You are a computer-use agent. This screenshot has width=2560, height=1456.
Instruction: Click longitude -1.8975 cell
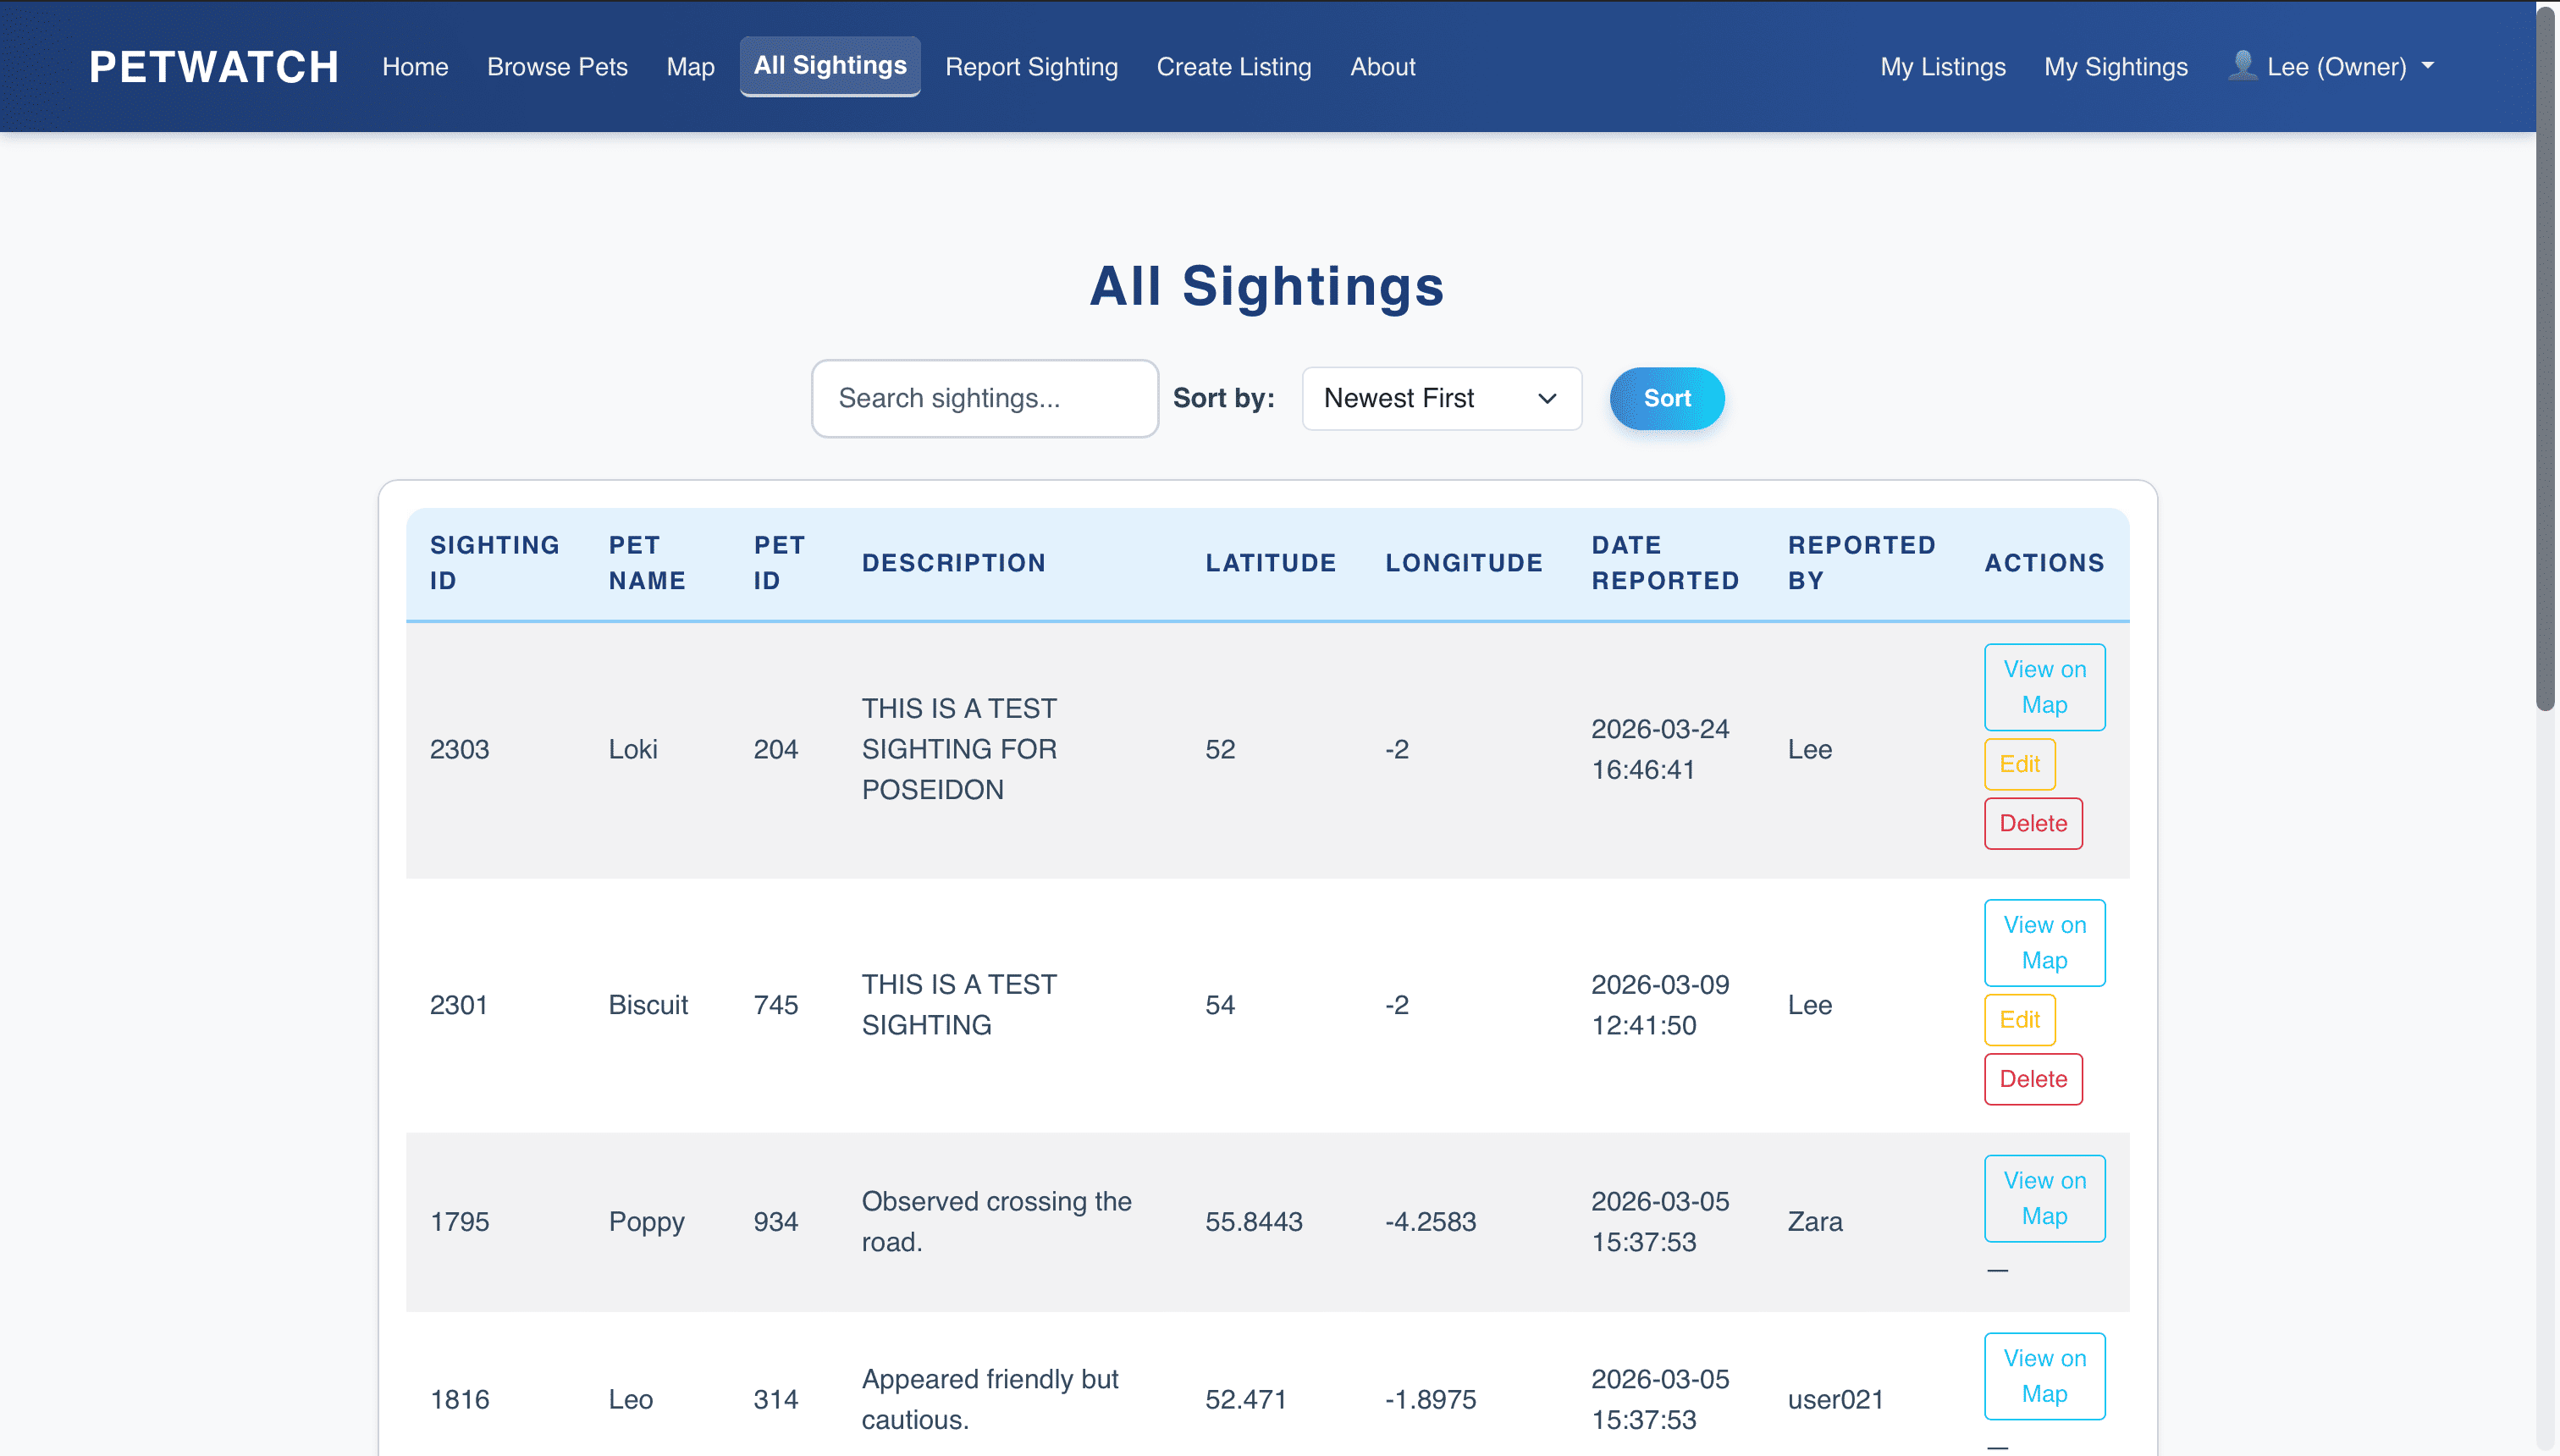point(1430,1399)
